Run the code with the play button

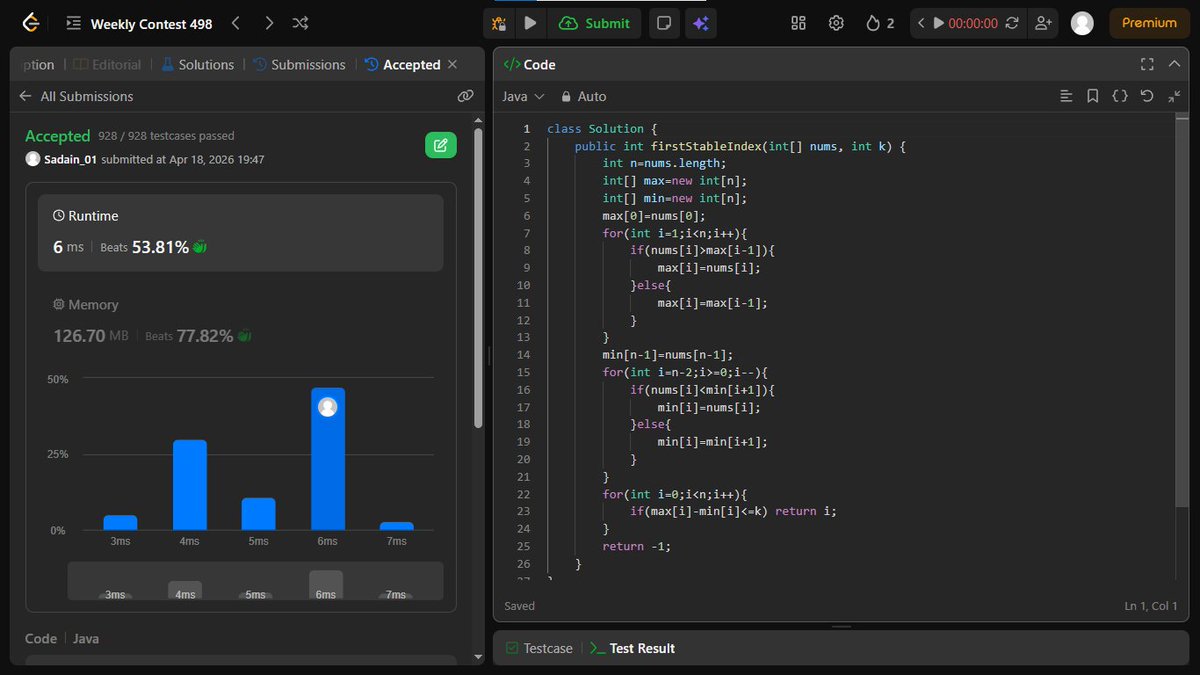point(530,23)
